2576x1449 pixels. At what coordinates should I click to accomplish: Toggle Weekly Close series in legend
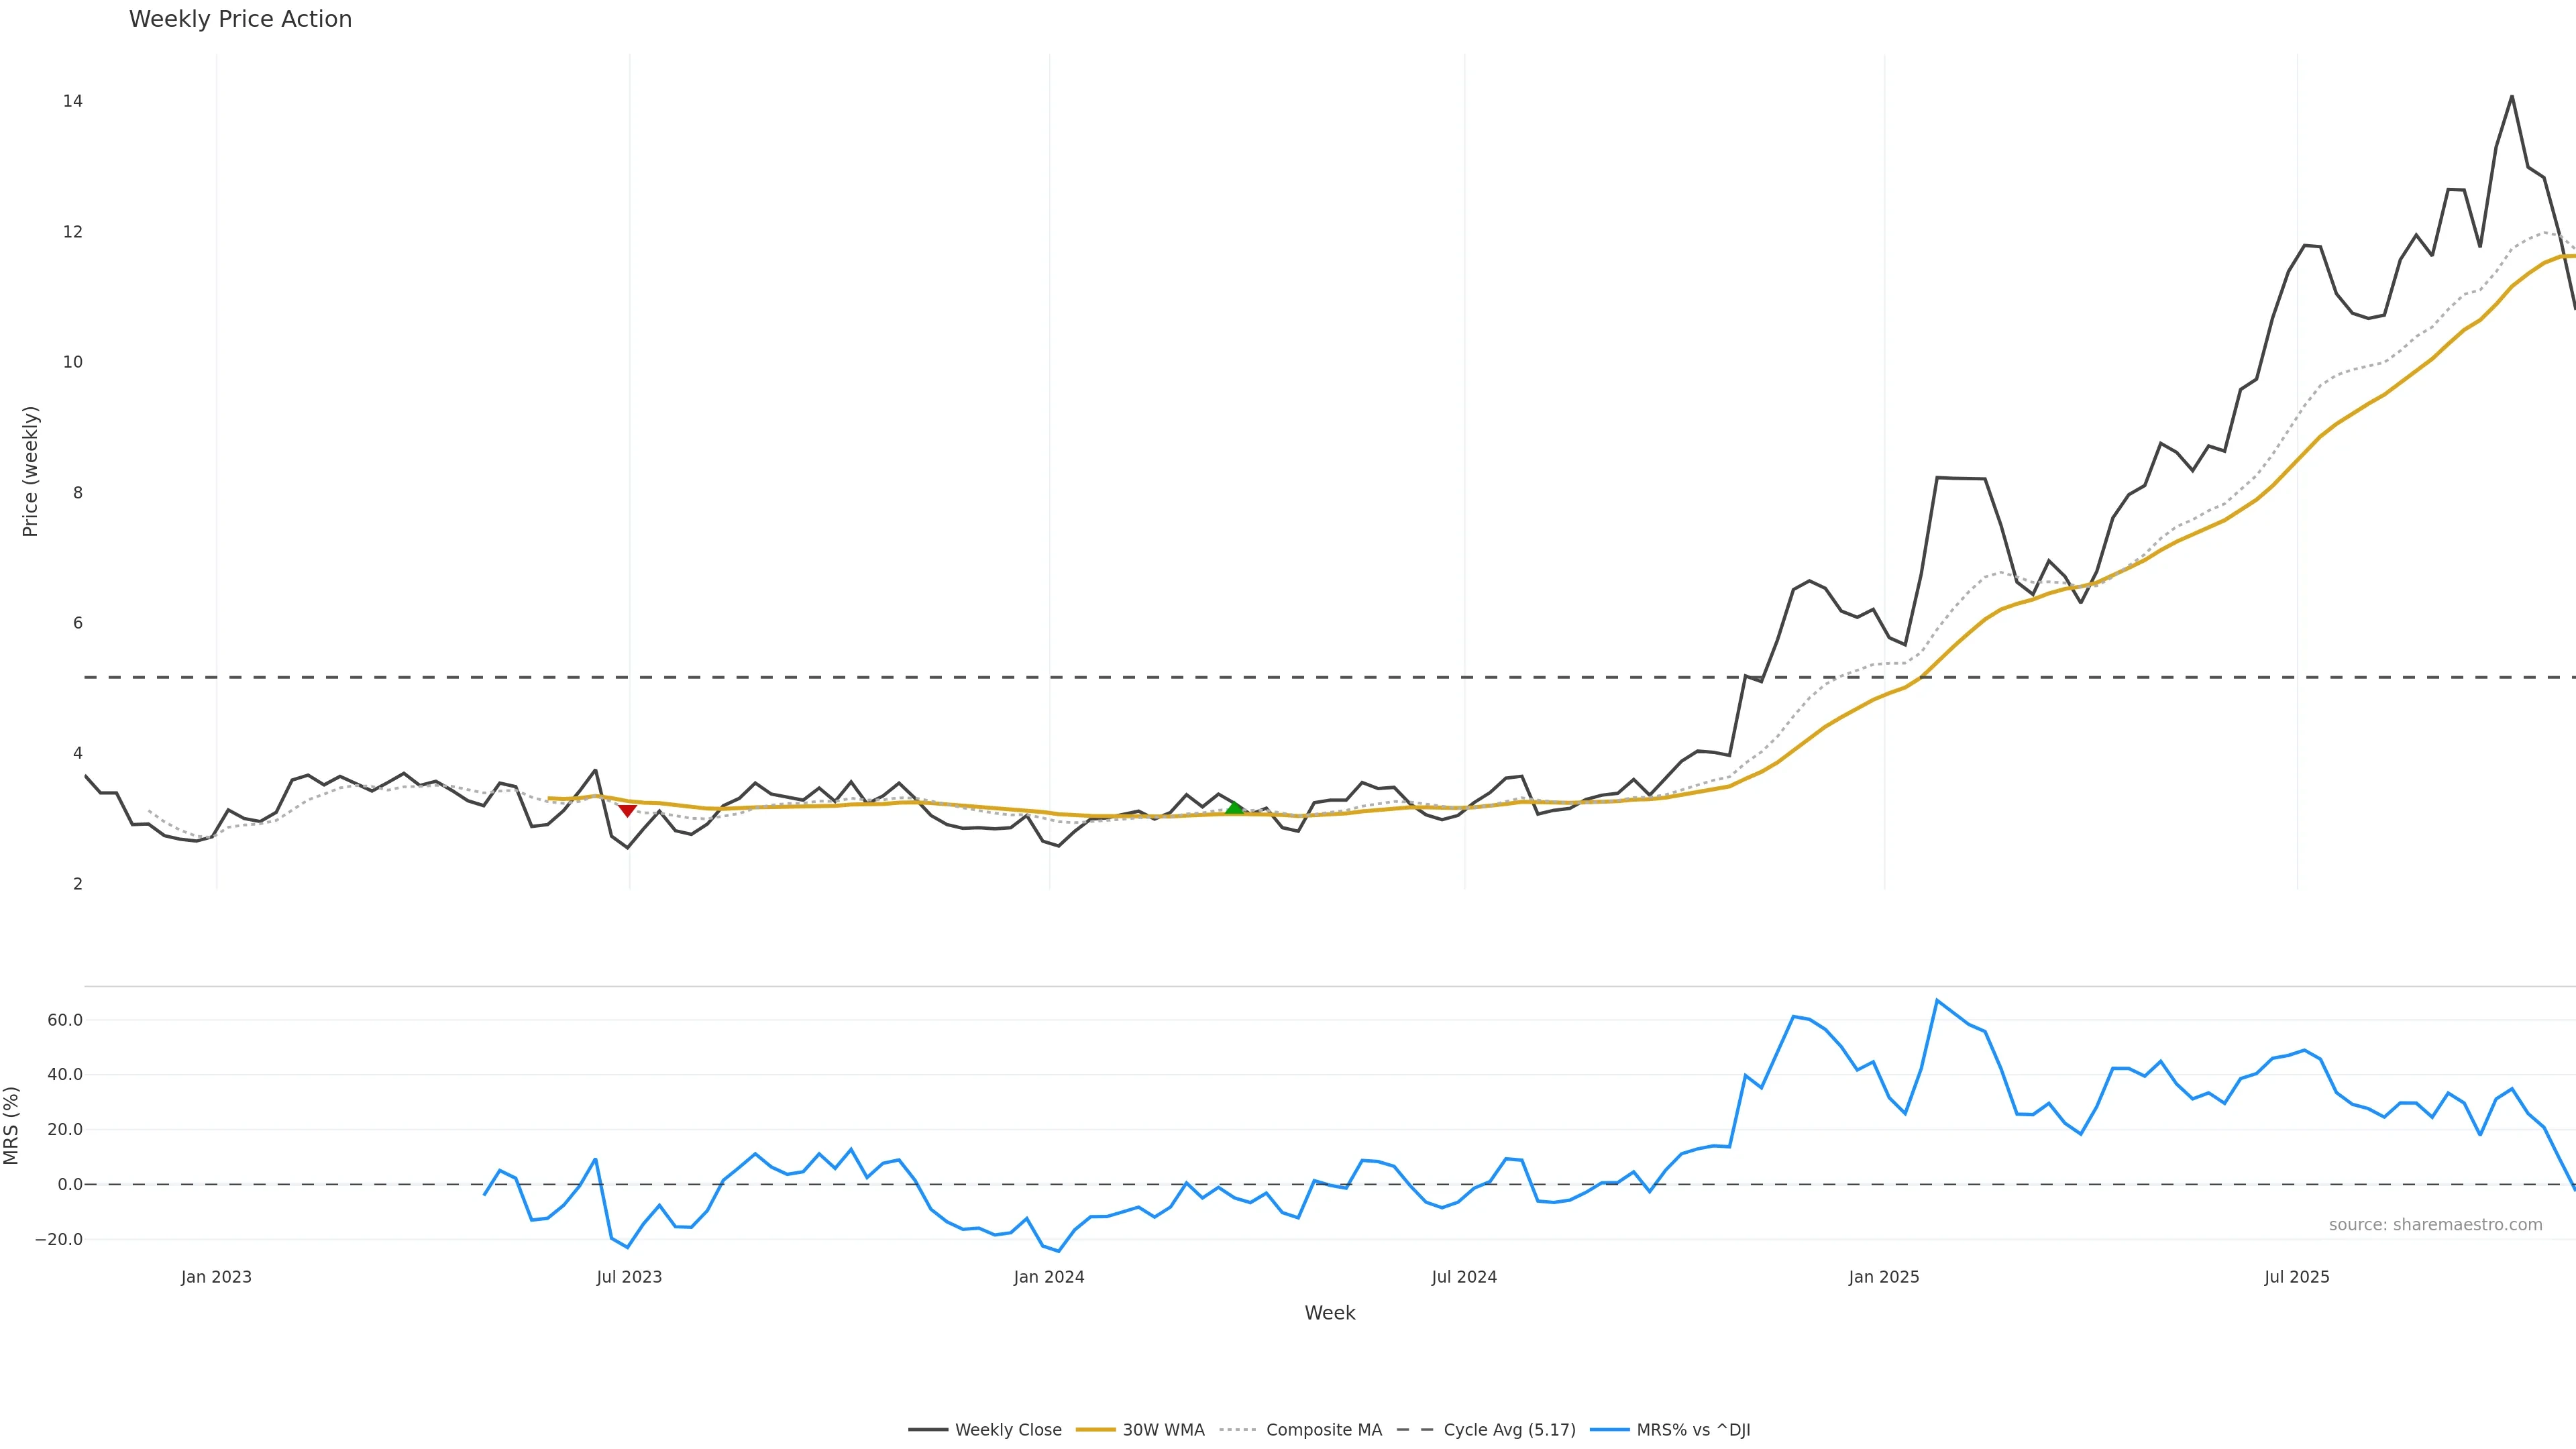[x=1007, y=1430]
